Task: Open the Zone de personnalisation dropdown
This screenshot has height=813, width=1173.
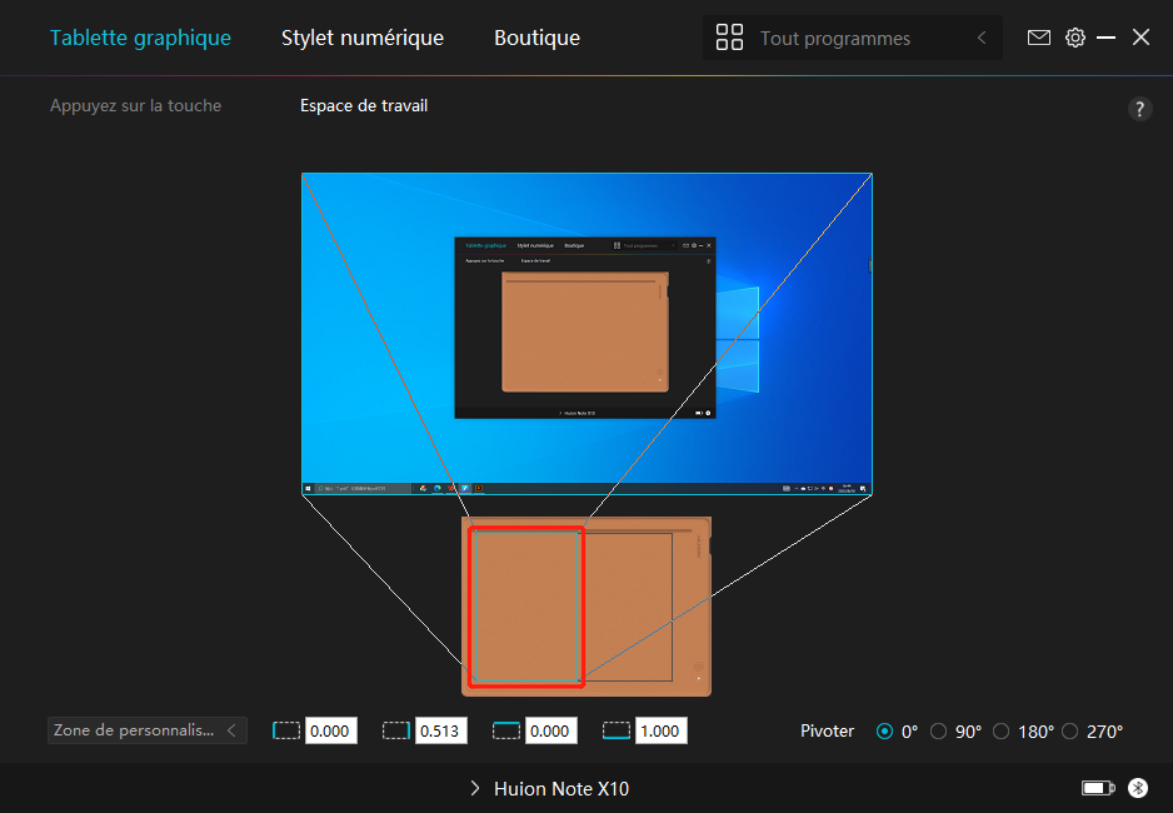Action: (147, 731)
